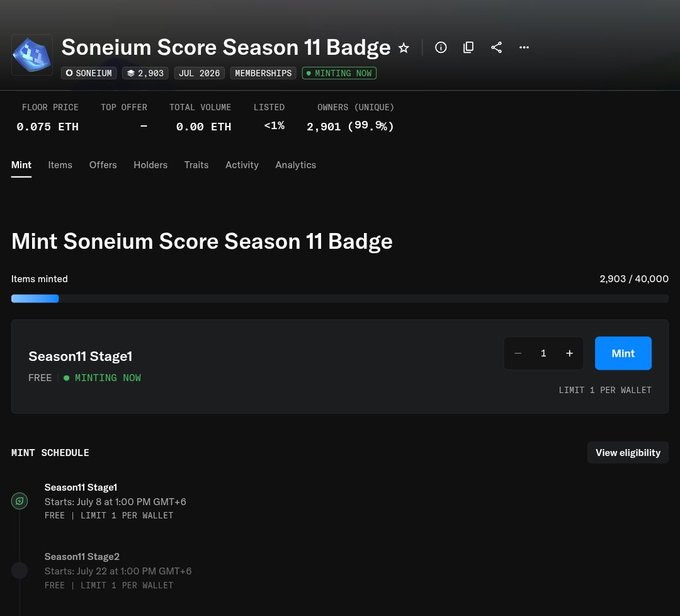The width and height of the screenshot is (680, 616).
Task: Click the MINTING NOW status badge in the header
Action: click(339, 73)
